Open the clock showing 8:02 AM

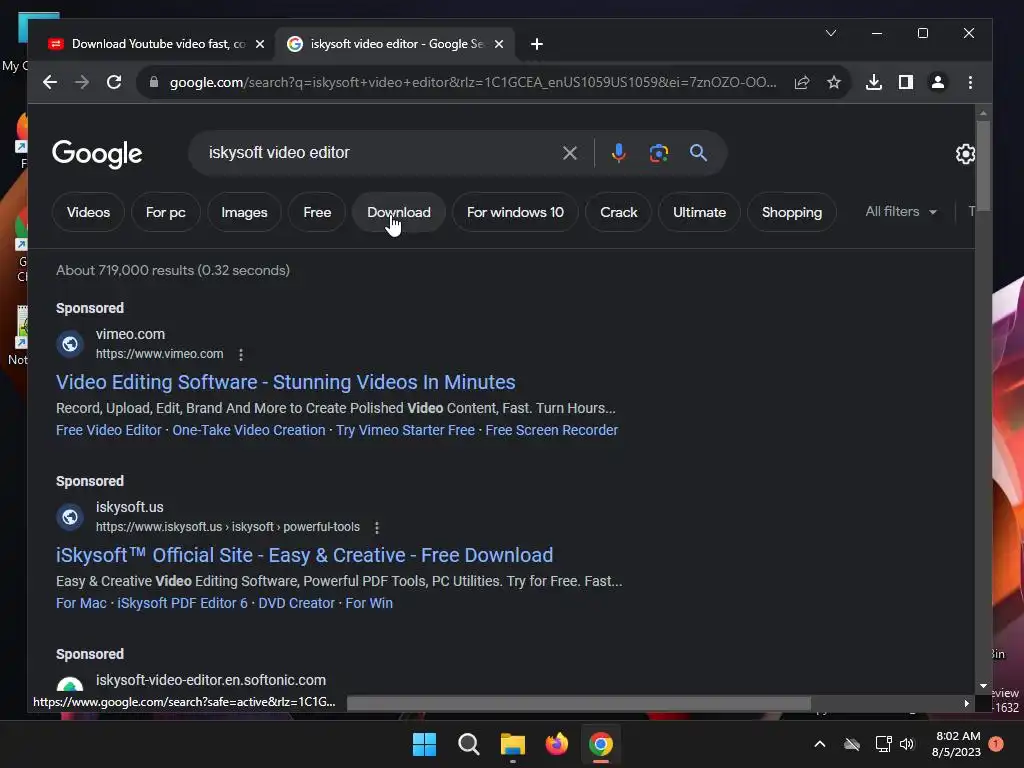tap(957, 744)
